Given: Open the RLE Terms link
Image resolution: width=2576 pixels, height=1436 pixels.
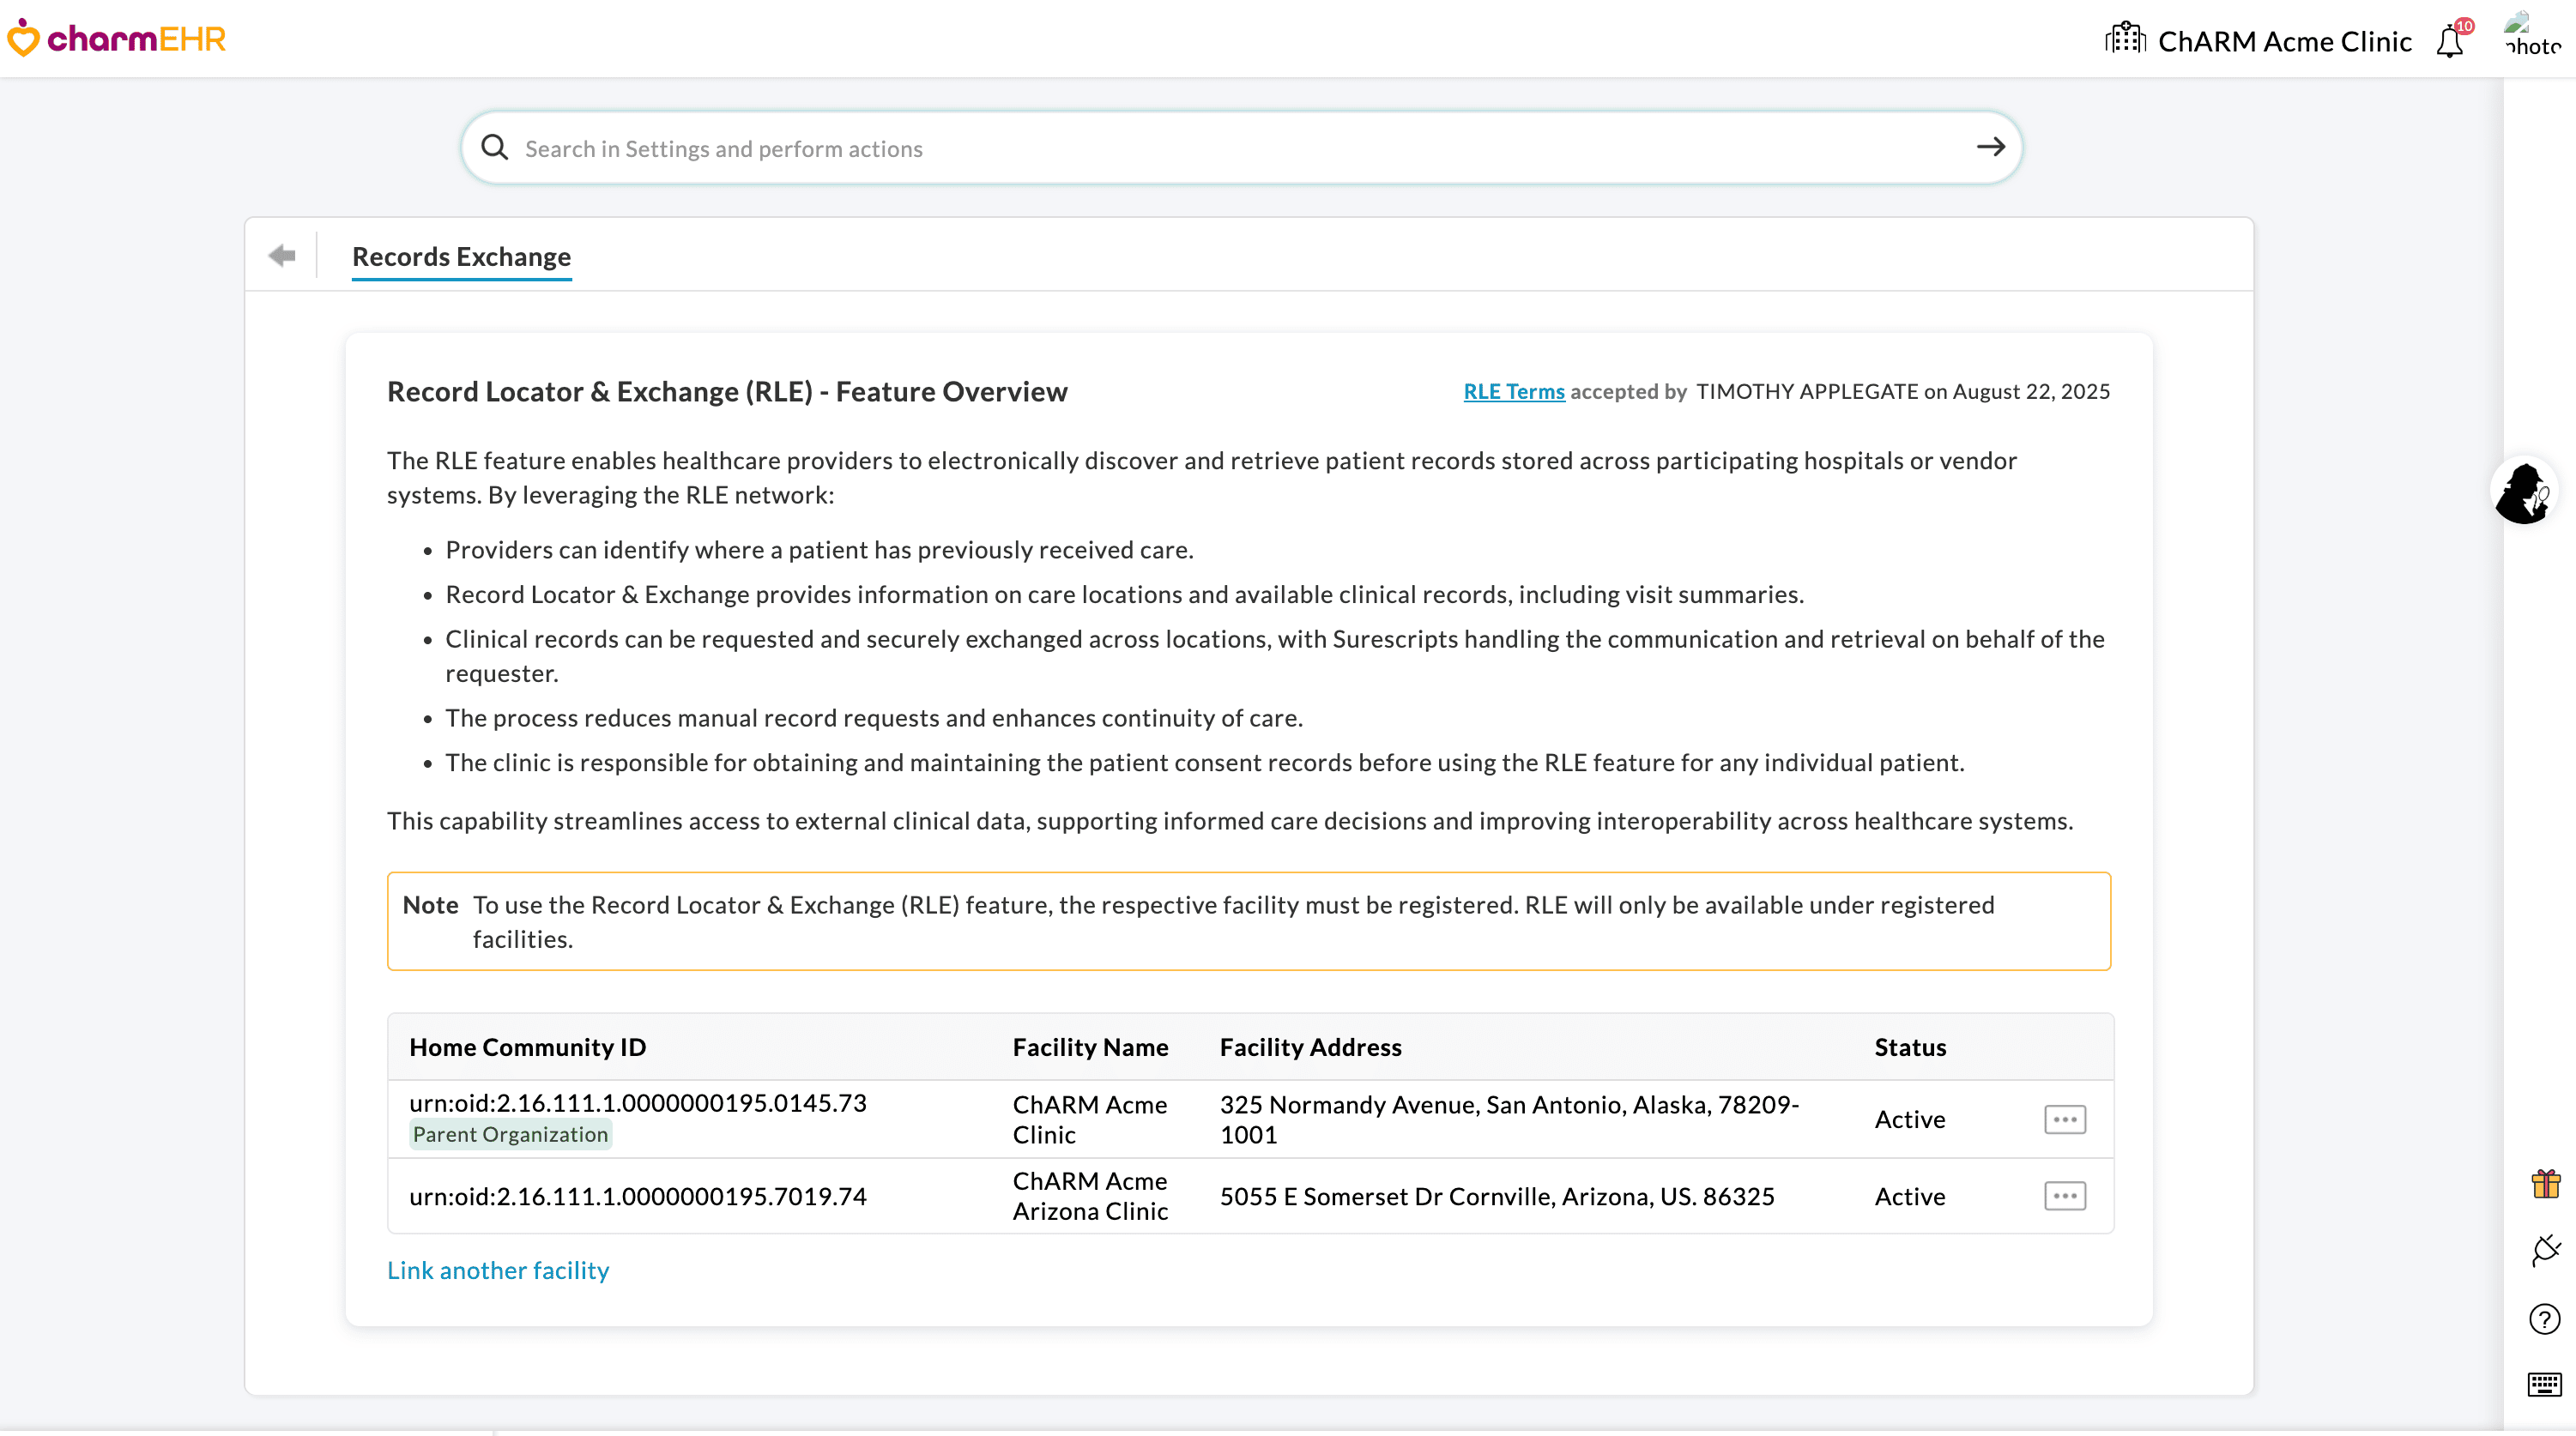Looking at the screenshot, I should (x=1513, y=391).
